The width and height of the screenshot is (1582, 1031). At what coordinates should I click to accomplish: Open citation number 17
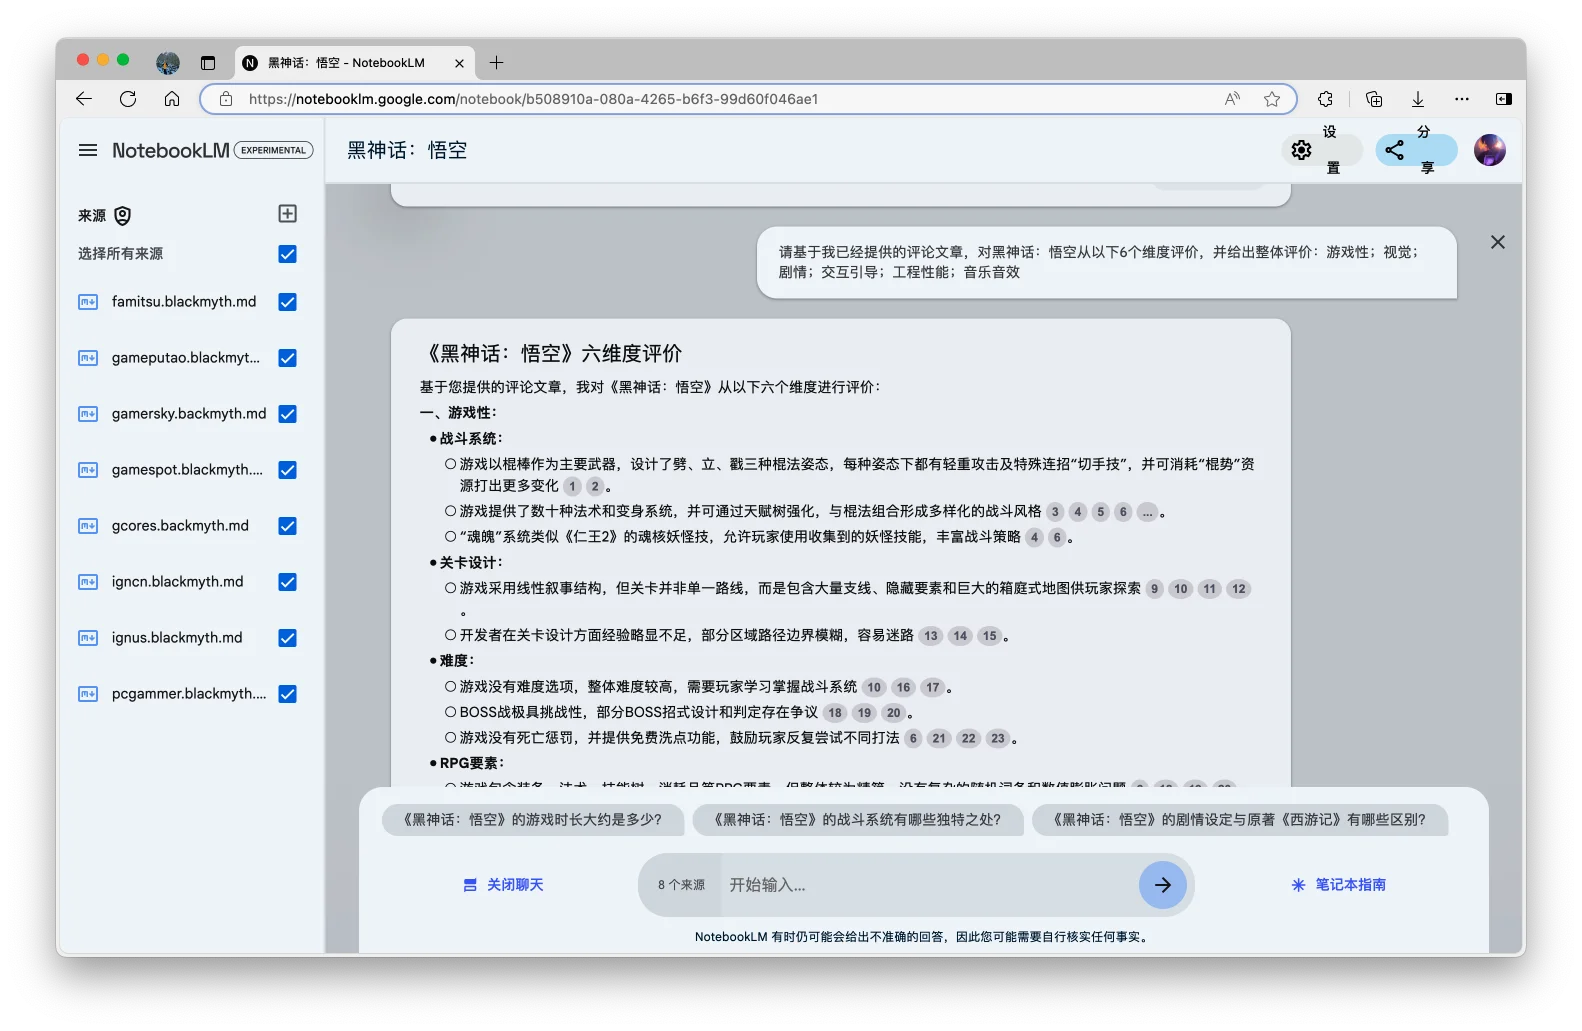(x=932, y=688)
